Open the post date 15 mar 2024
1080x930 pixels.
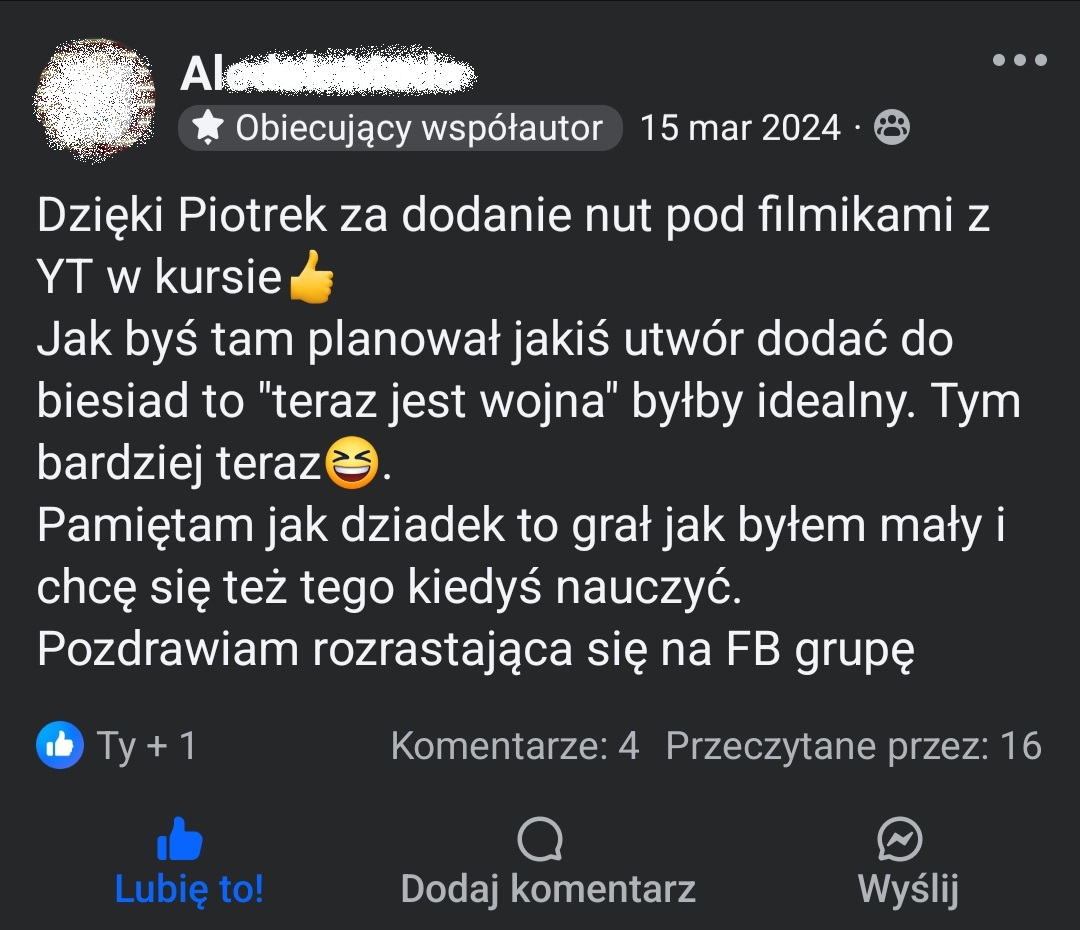click(x=740, y=128)
